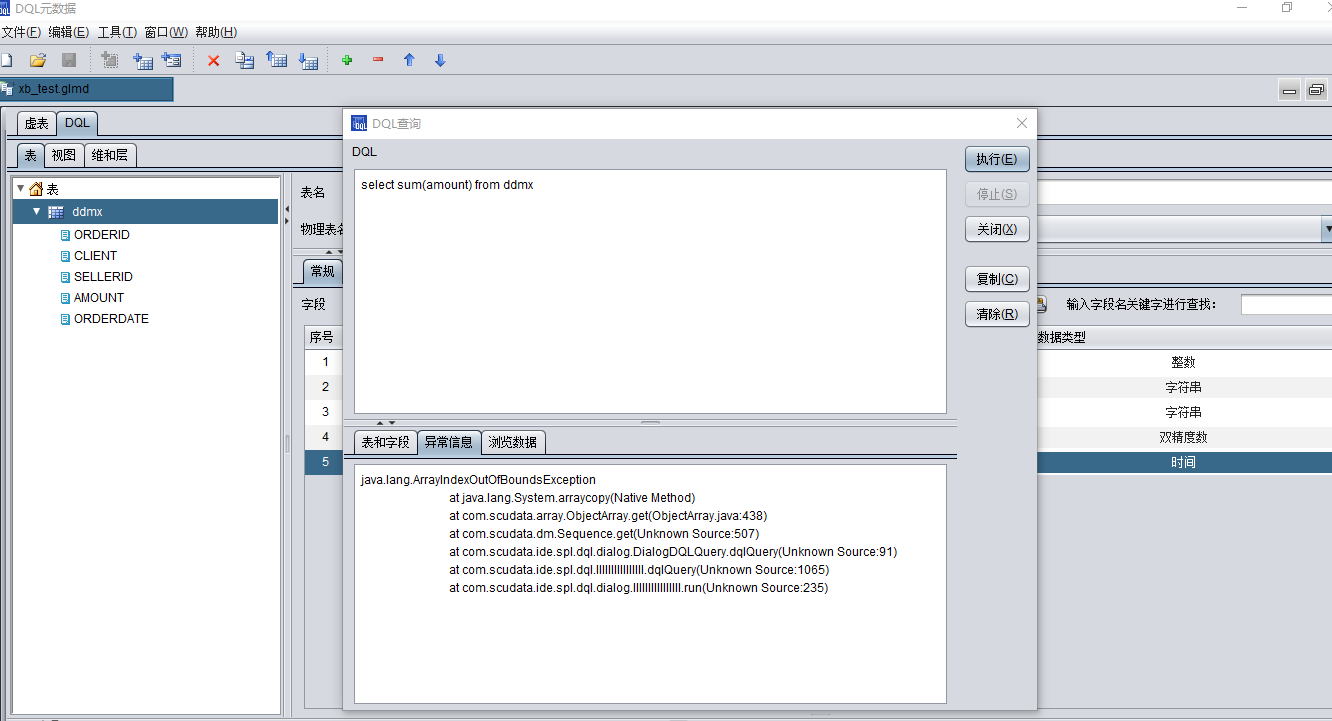Click the 清除(R) button

point(997,314)
